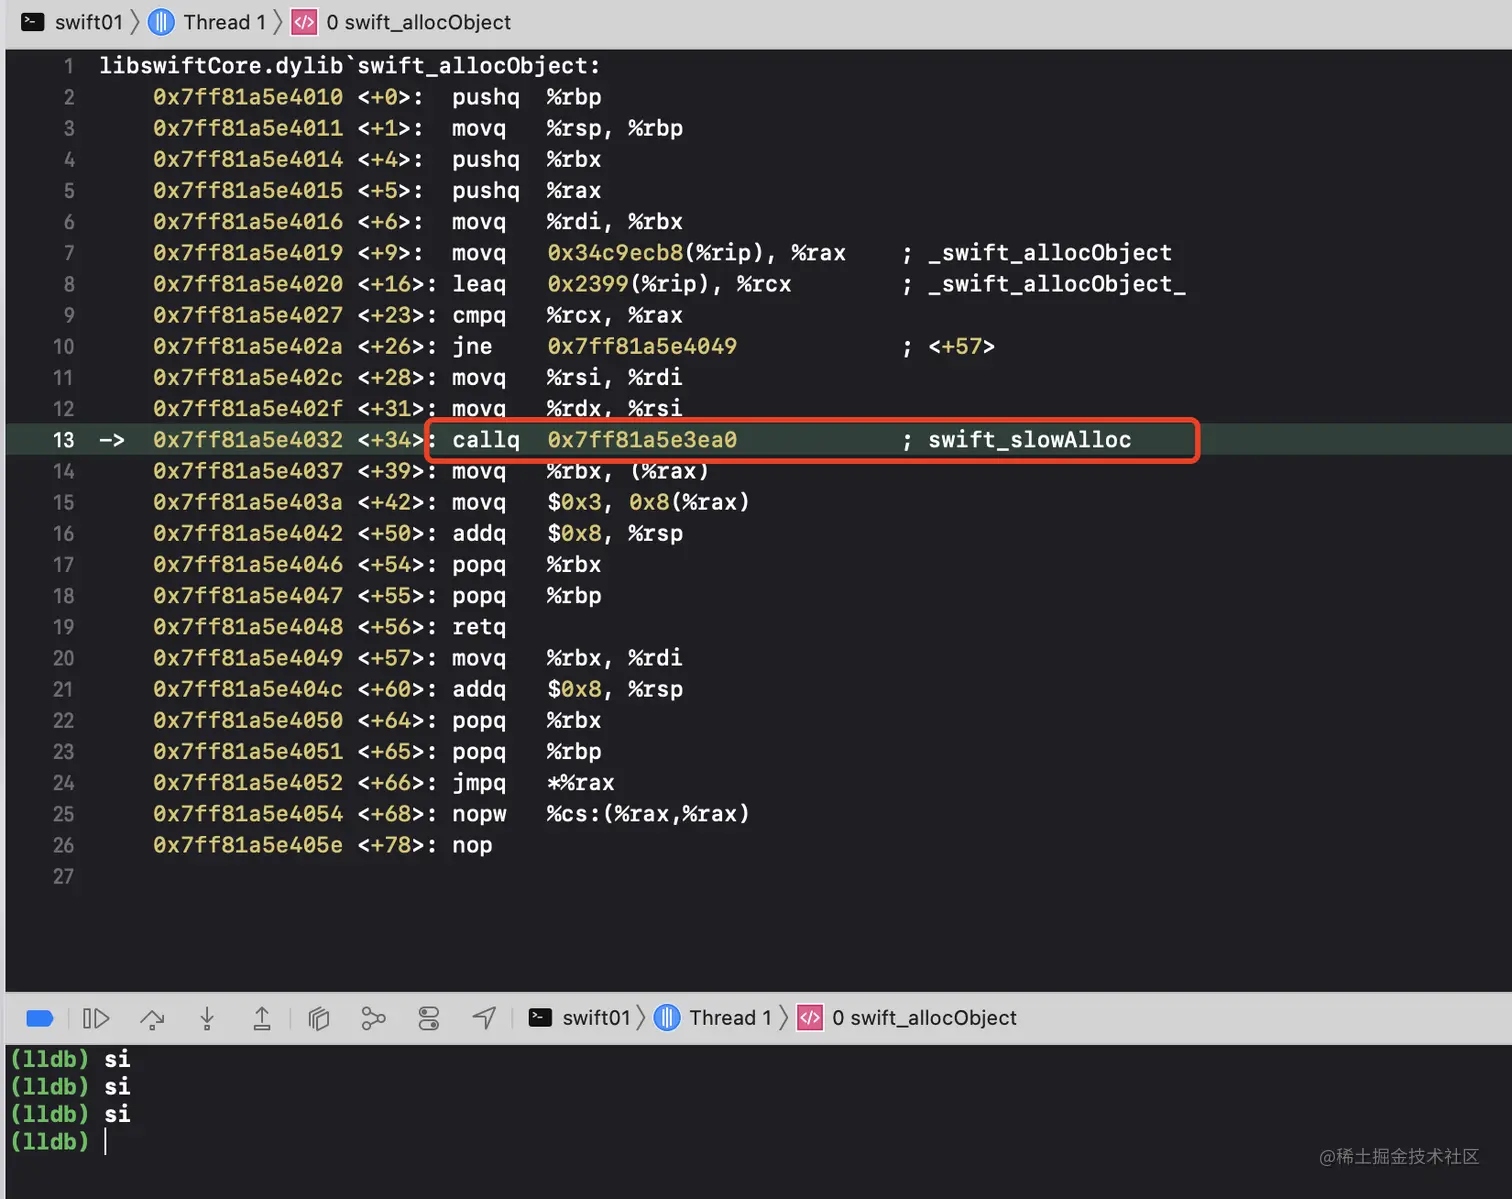Click the libswiftCore.dylib`swift_allocObject header line
Screen dimensions: 1512x1199
click(x=349, y=66)
